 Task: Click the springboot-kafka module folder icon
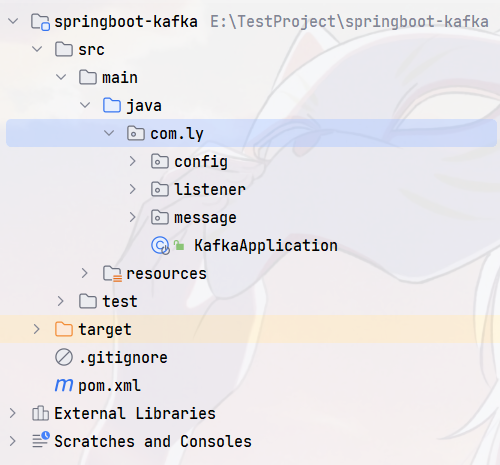click(40, 22)
